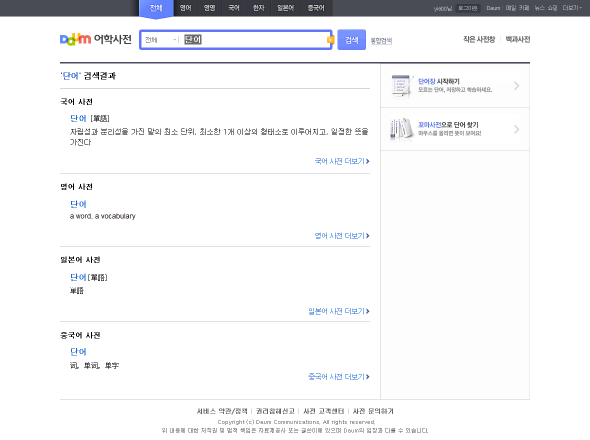The height and width of the screenshot is (440, 590).
Task: Click chevron beside 꼬마사전으로 단어 찾기
Action: click(x=517, y=129)
